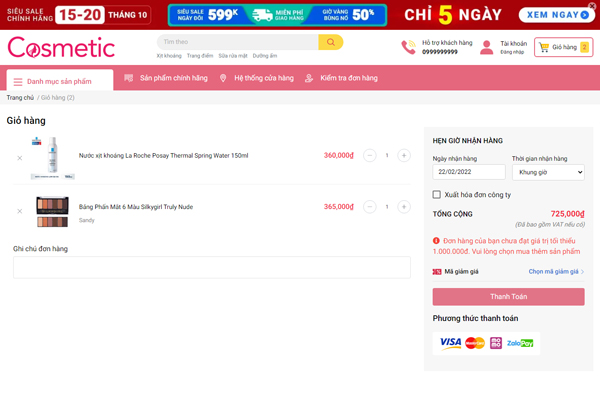Viewport: 600px width, 408px height.
Task: Open La Roche Posay product thumbnail
Action: coord(53,158)
